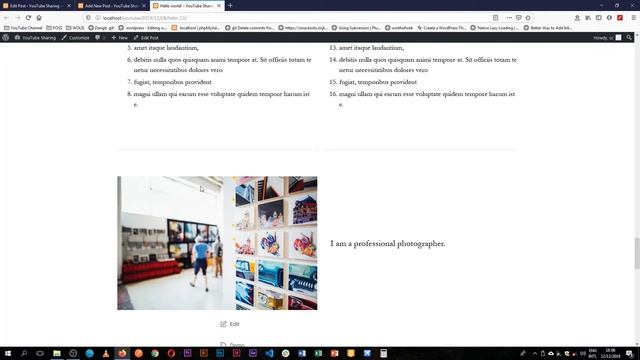The width and height of the screenshot is (640, 360).
Task: Open comments bubble in the admin bar
Action: pyautogui.click(x=100, y=38)
